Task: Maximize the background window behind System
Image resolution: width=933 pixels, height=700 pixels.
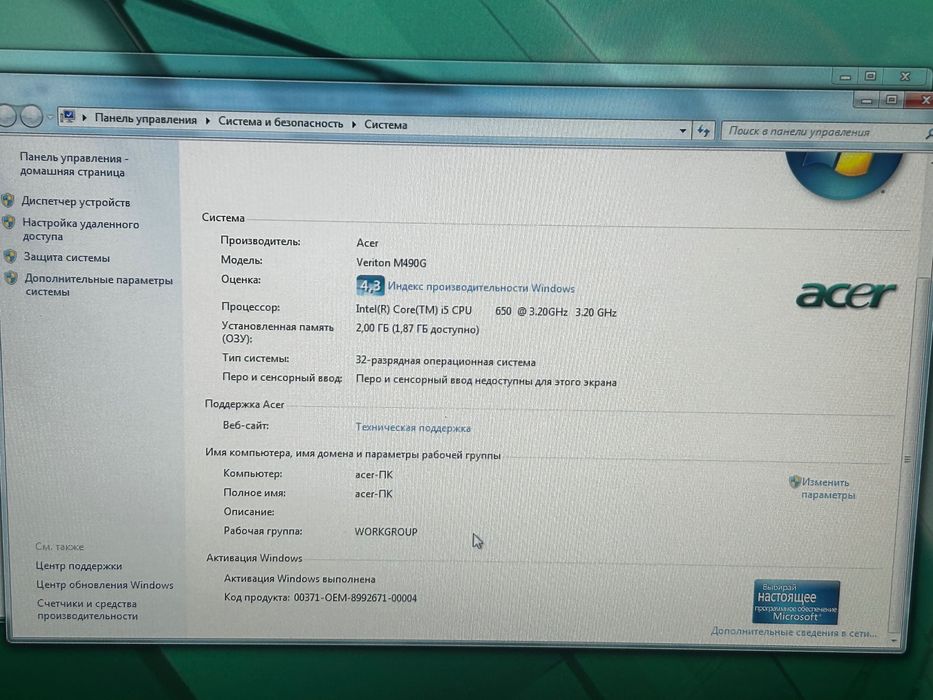Action: coord(870,76)
